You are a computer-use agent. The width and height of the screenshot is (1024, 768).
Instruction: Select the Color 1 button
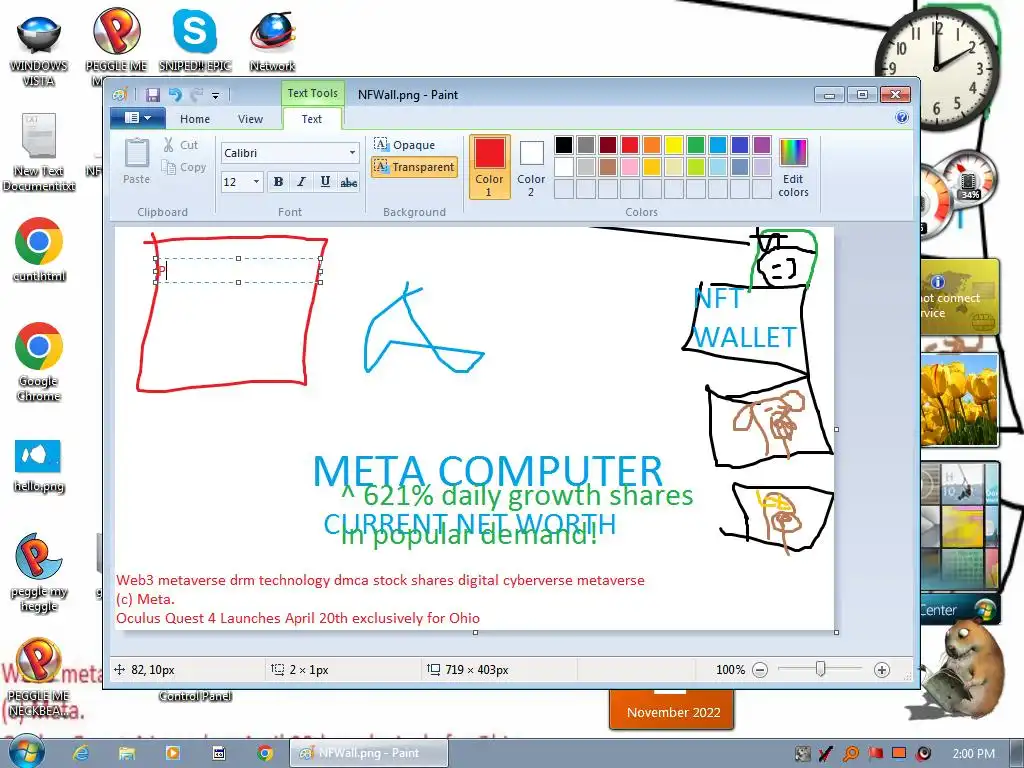coord(489,167)
